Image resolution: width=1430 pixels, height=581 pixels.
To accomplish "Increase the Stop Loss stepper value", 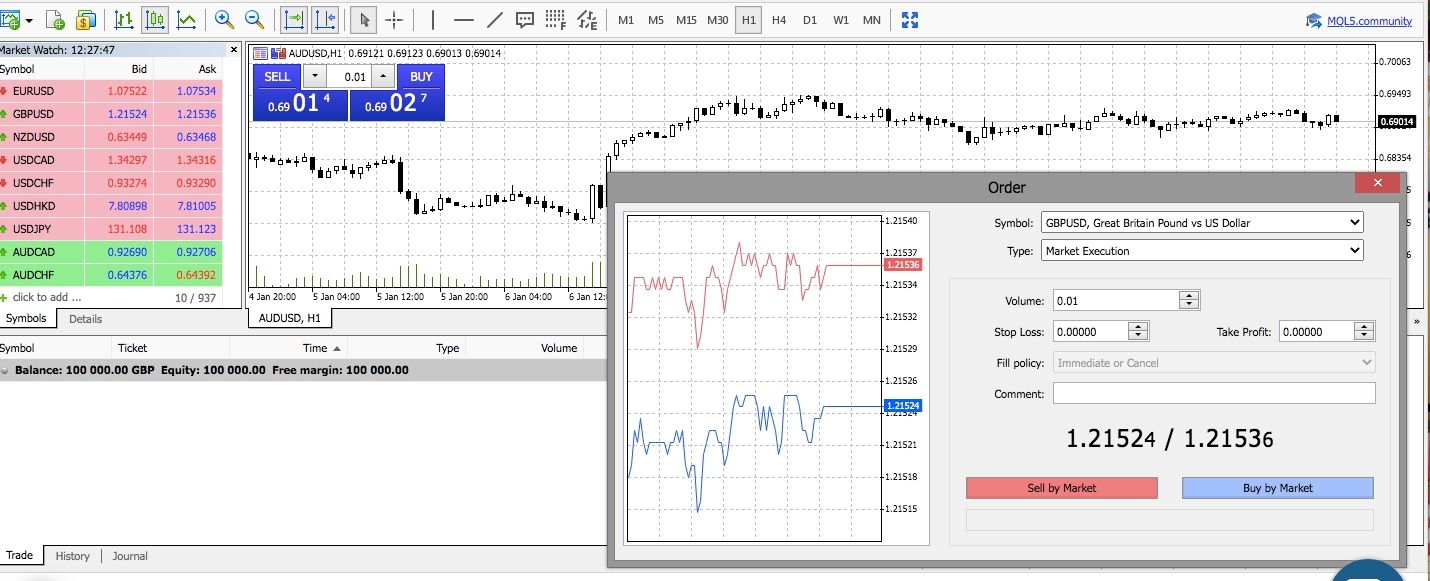I will click(1138, 327).
